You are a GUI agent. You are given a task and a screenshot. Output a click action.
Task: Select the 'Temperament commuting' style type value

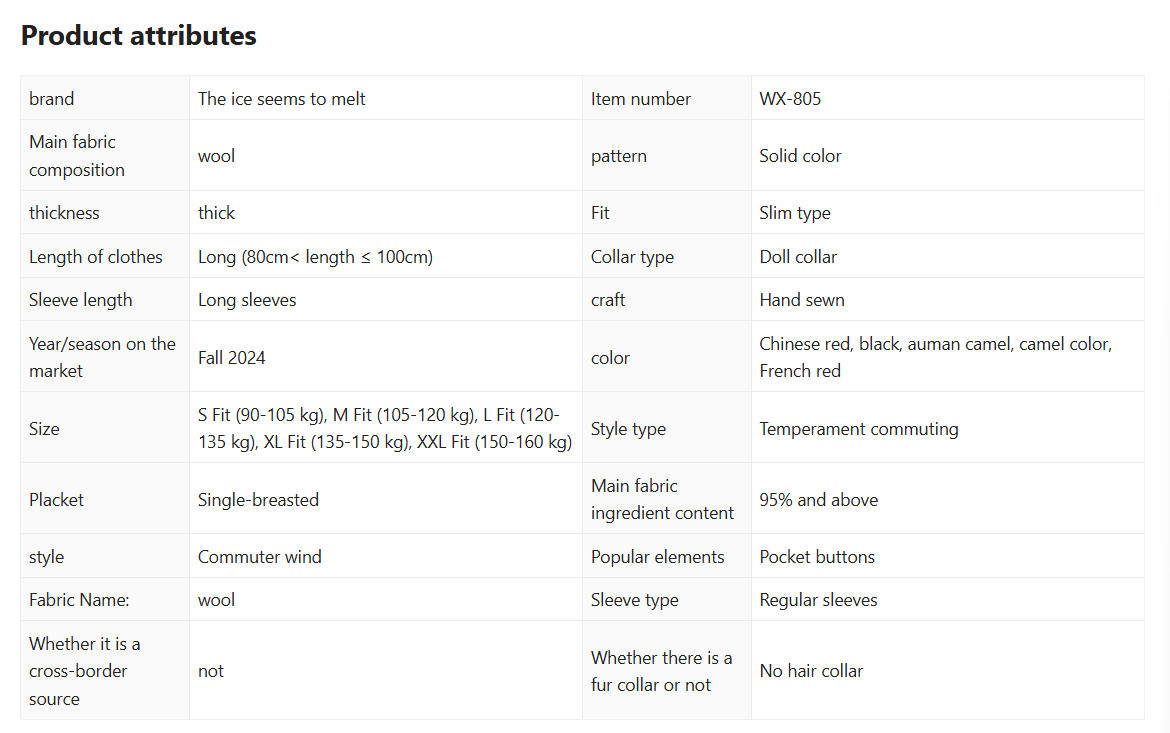pyautogui.click(x=858, y=429)
